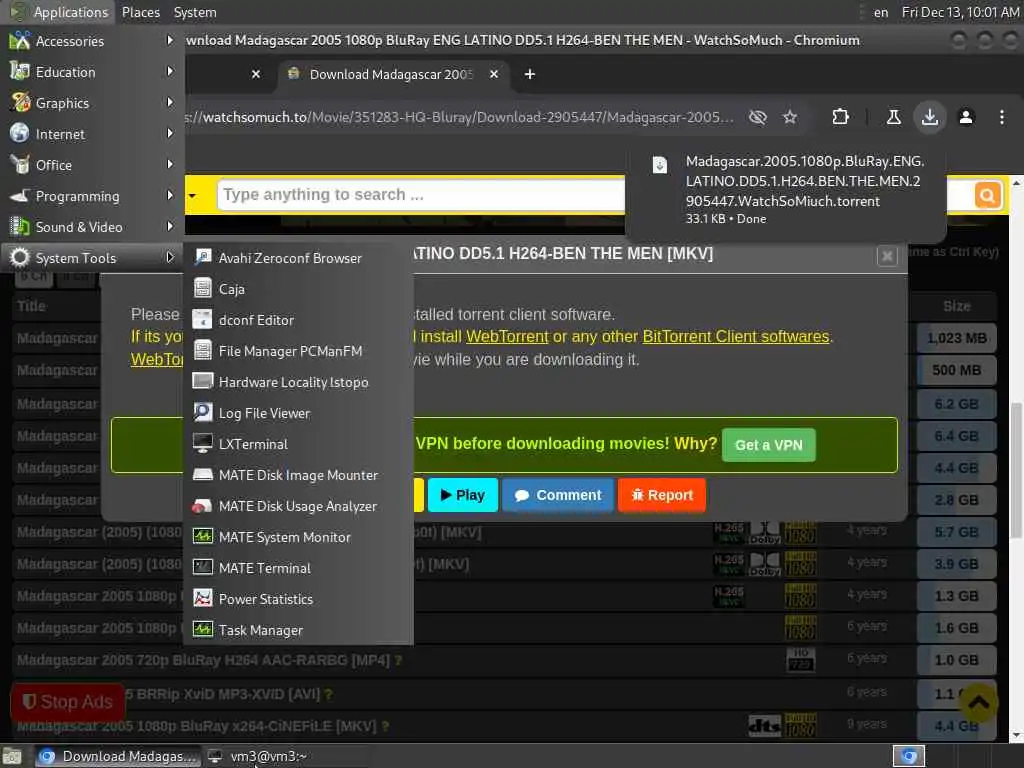Open the System menu

coord(195,12)
